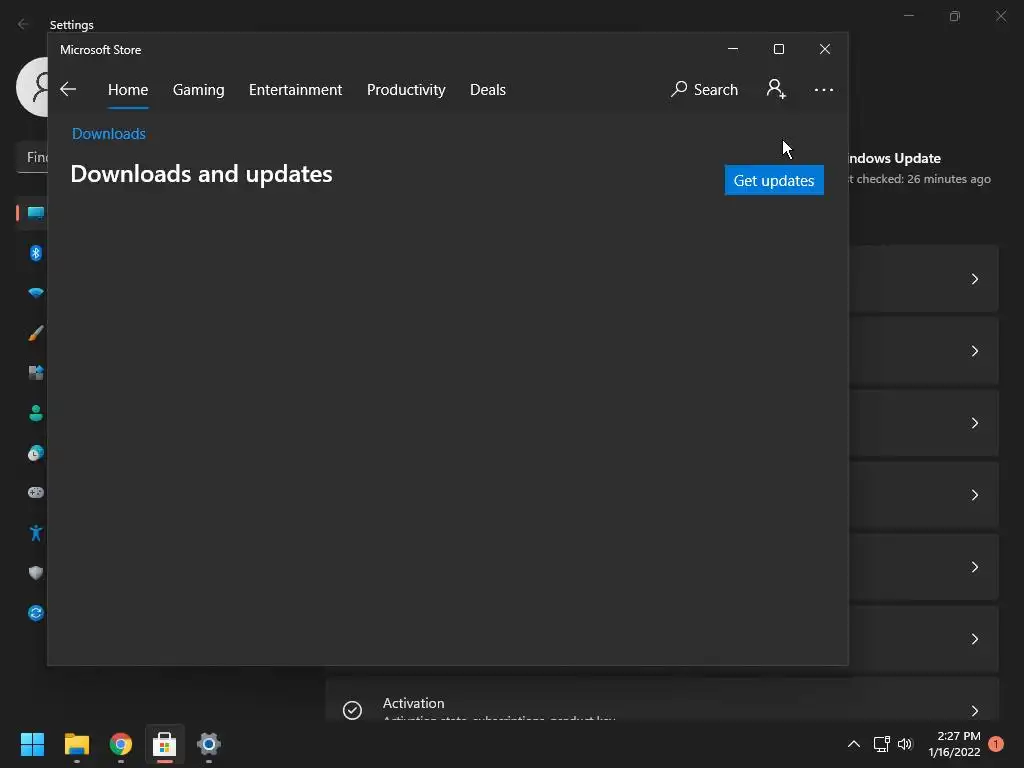
Task: Open File Explorer from the taskbar
Action: [x=76, y=744]
